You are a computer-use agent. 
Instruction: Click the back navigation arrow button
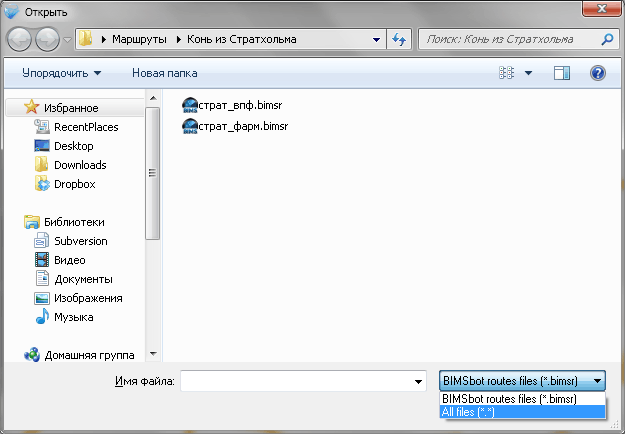21,40
